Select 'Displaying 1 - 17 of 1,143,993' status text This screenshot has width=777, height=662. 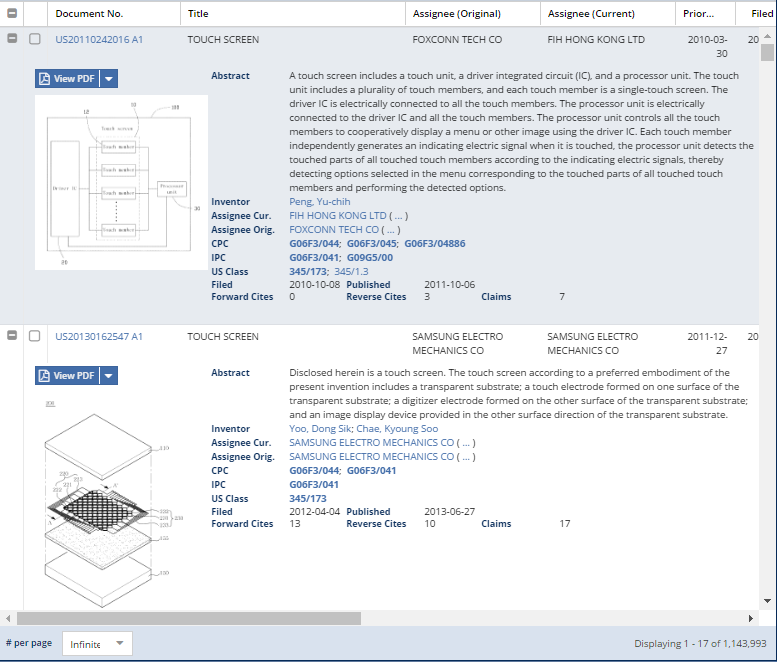click(700, 644)
